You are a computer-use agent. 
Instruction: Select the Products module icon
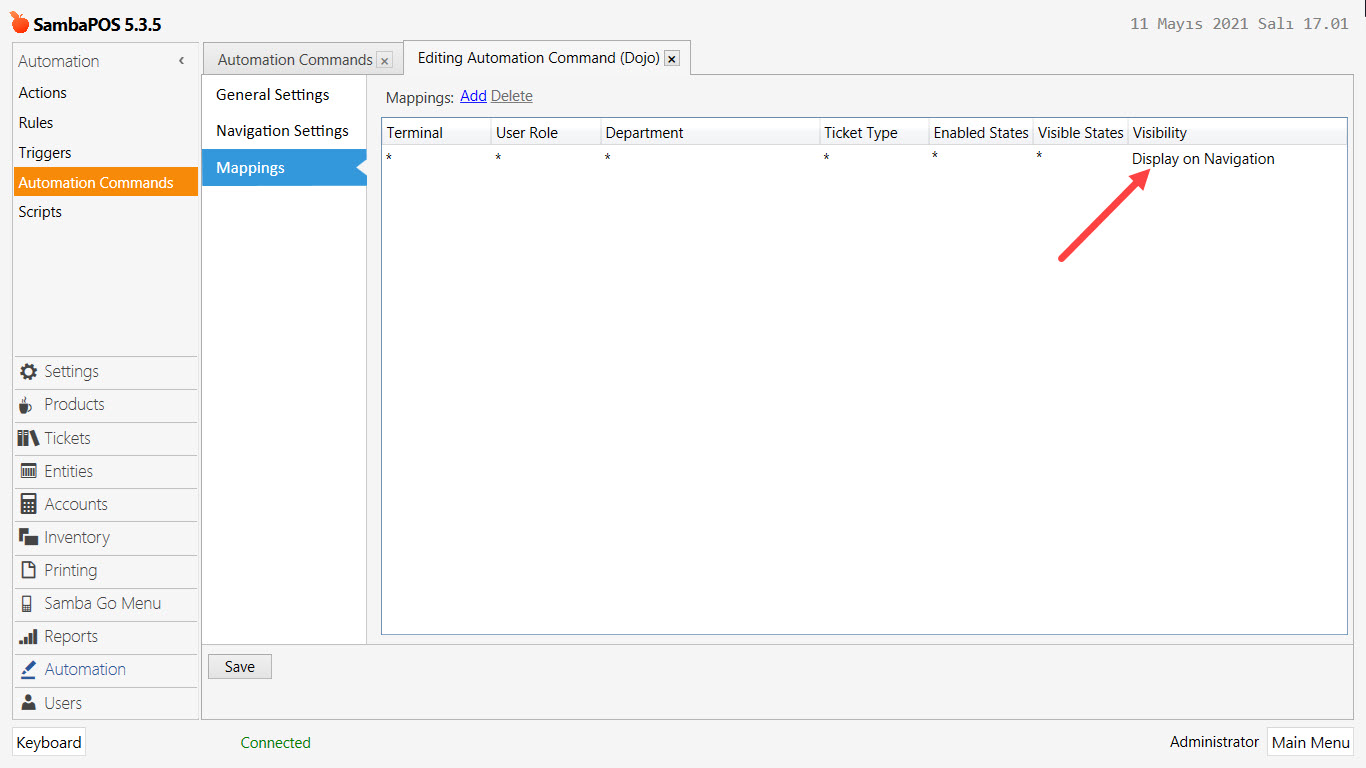pyautogui.click(x=27, y=405)
